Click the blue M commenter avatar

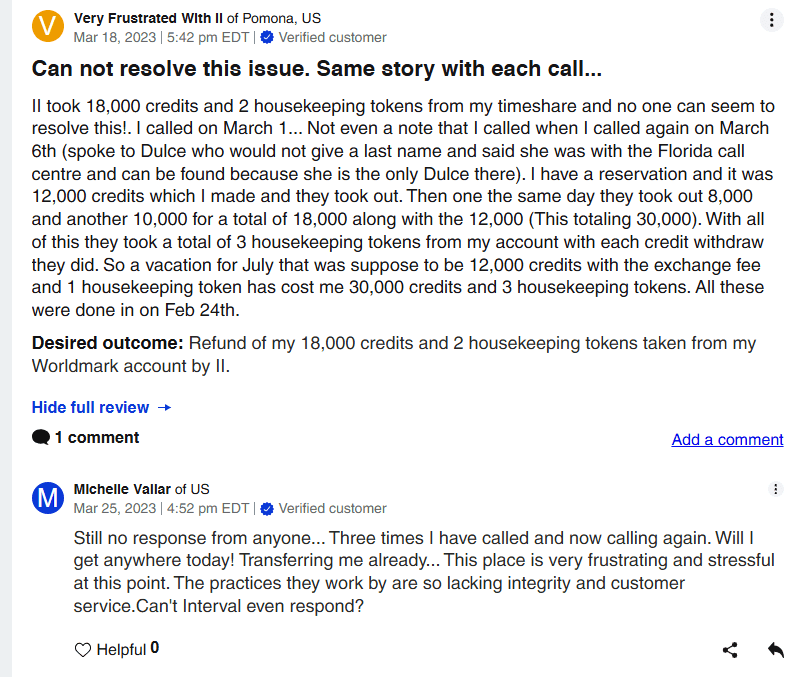coord(48,497)
